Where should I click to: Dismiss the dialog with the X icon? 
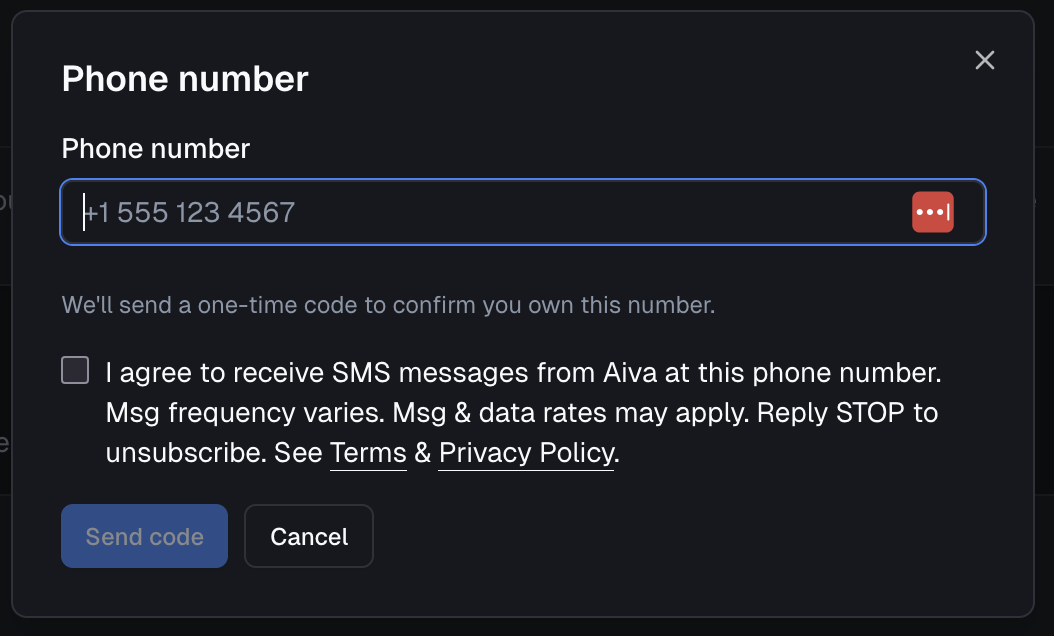[985, 60]
